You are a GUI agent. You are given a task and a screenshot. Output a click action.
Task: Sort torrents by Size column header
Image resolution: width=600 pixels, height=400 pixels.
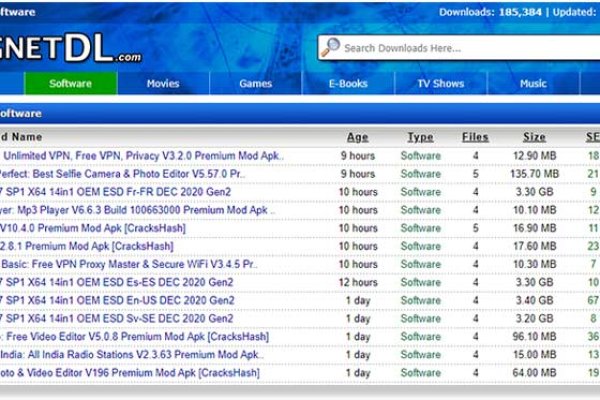pos(534,137)
